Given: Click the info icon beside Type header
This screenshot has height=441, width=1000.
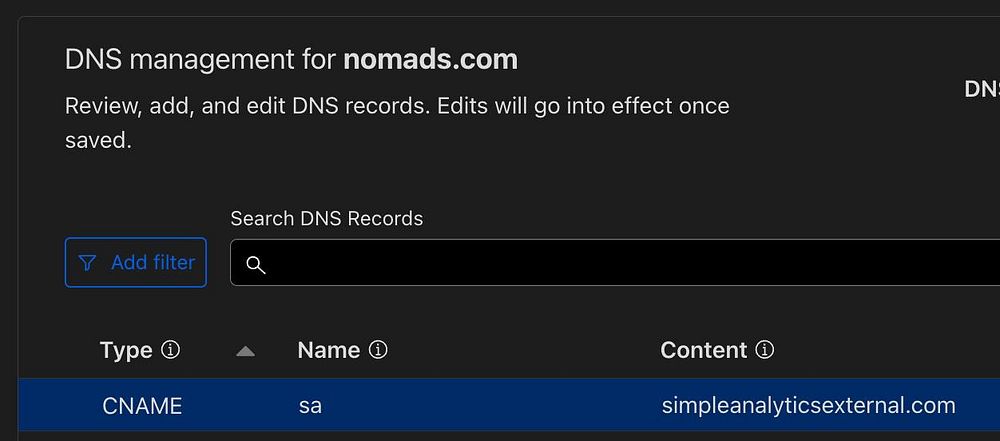Looking at the screenshot, I should 171,350.
